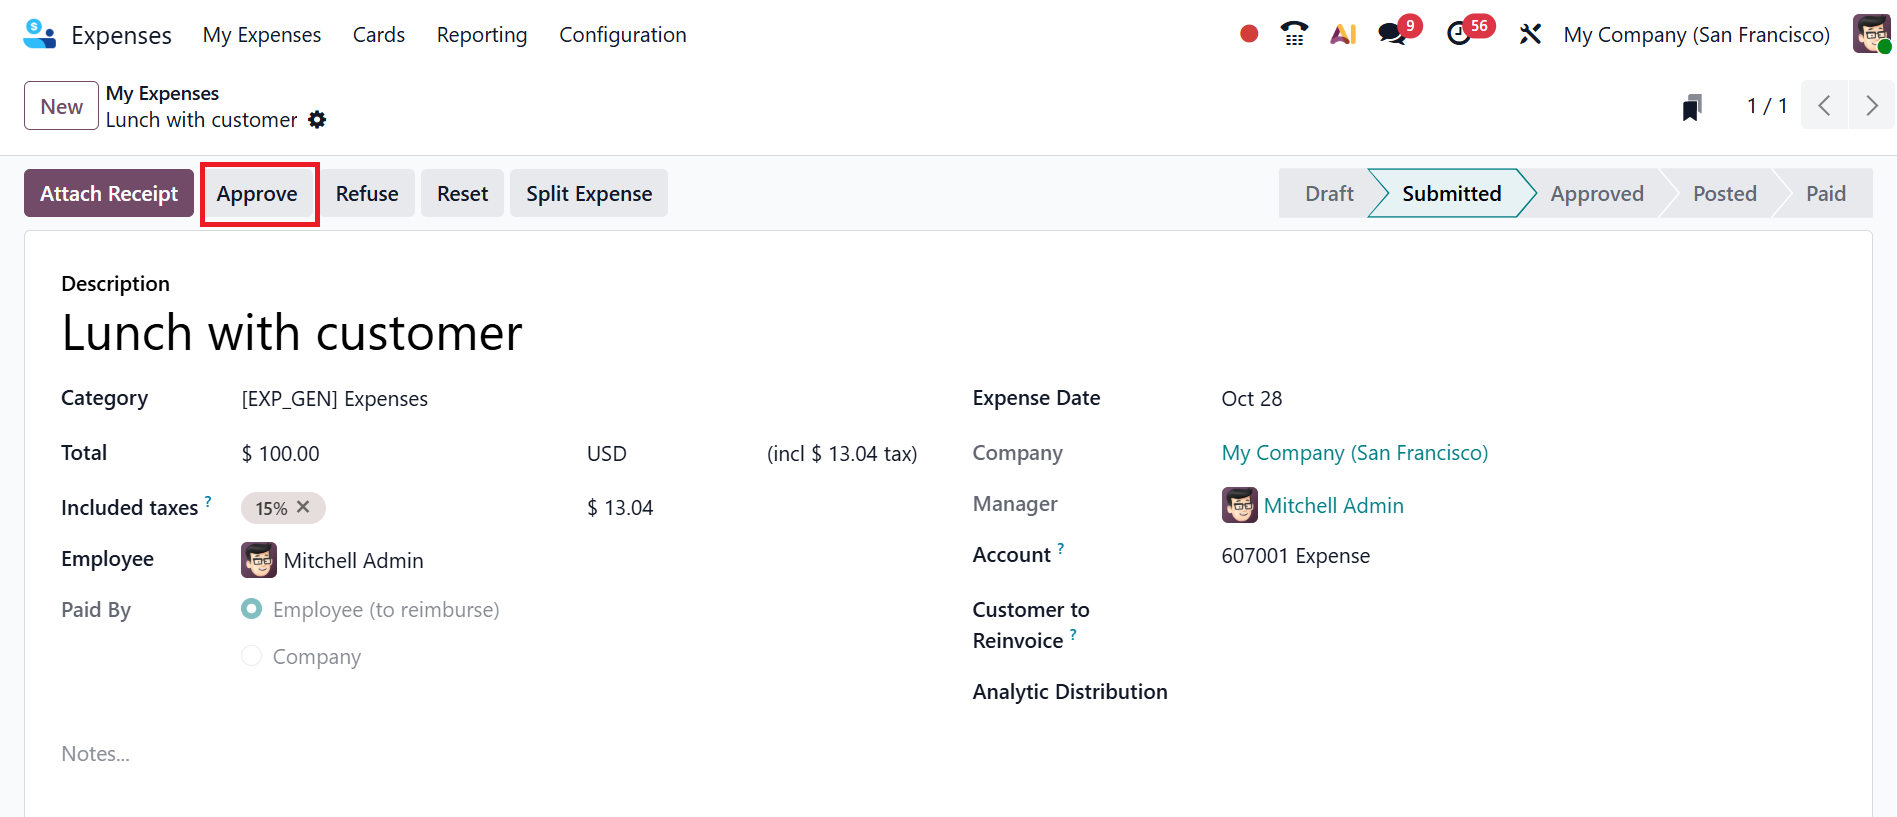Remove the 15% included tax tag
This screenshot has width=1897, height=817.
click(304, 507)
